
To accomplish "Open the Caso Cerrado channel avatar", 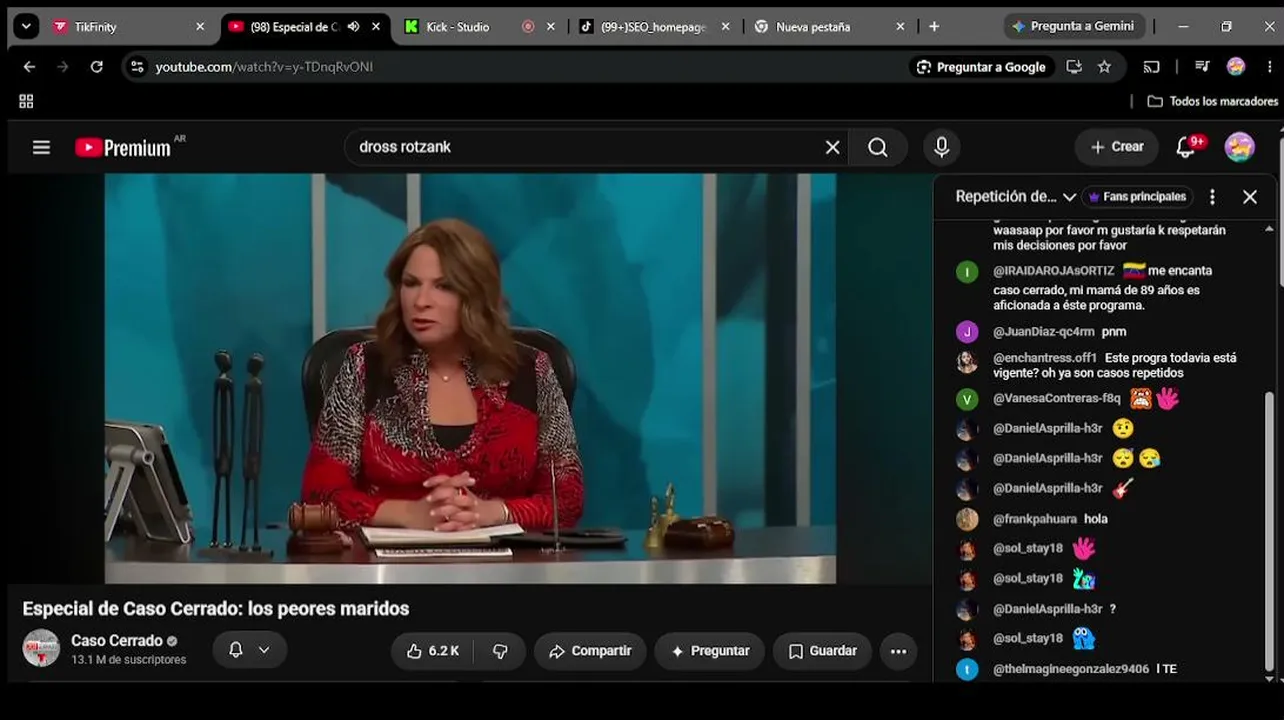I will click(x=41, y=648).
